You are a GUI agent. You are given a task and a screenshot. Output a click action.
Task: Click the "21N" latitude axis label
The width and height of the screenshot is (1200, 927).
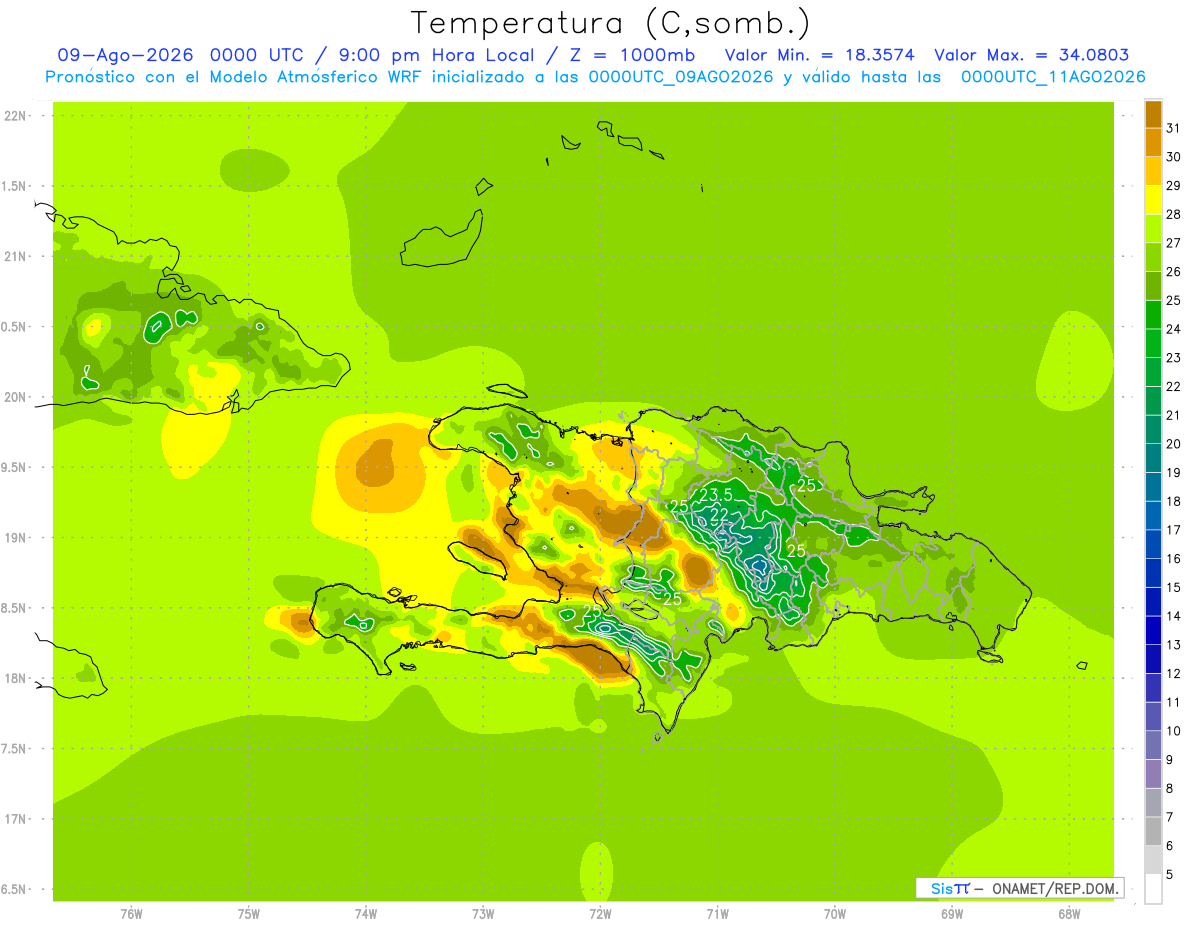[17, 257]
